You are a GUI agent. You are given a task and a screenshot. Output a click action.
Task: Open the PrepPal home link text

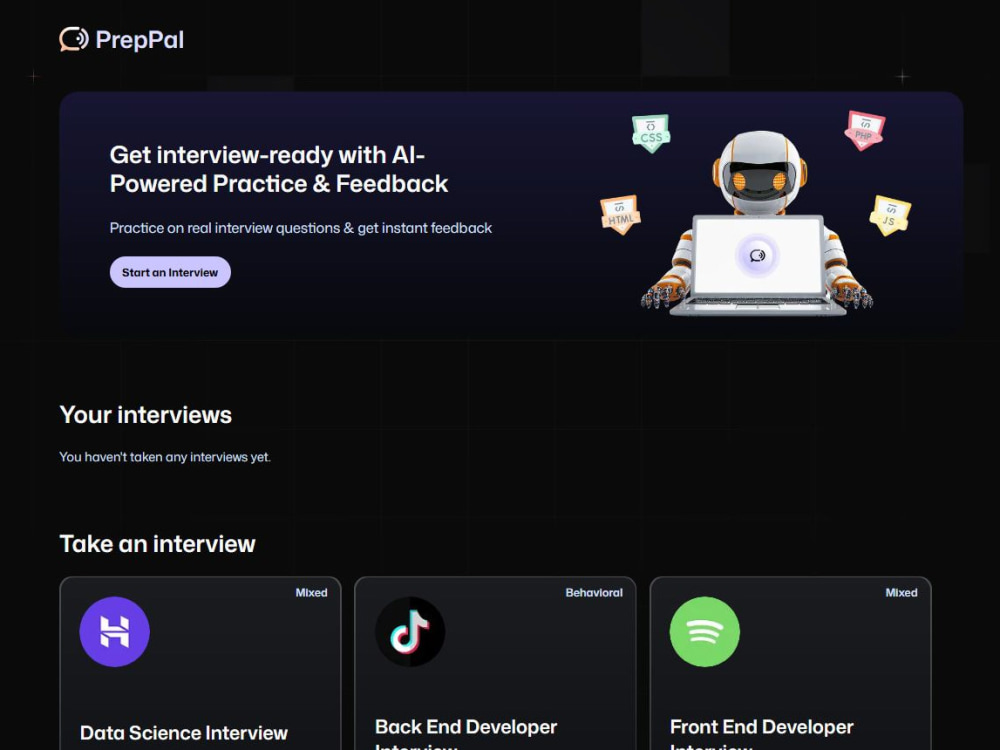140,40
